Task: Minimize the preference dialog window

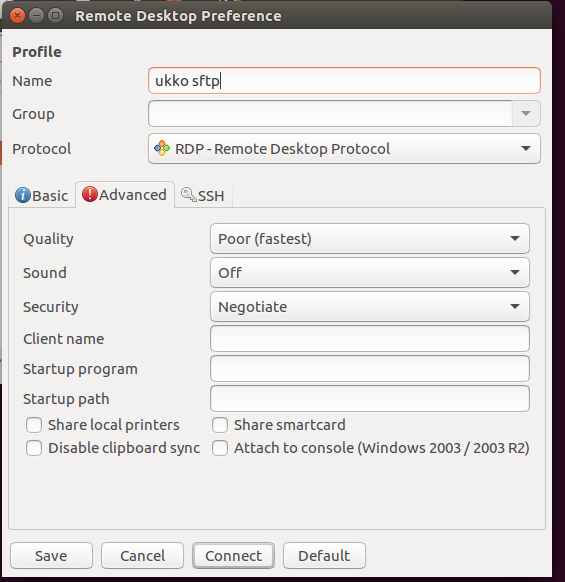Action: (x=36, y=16)
